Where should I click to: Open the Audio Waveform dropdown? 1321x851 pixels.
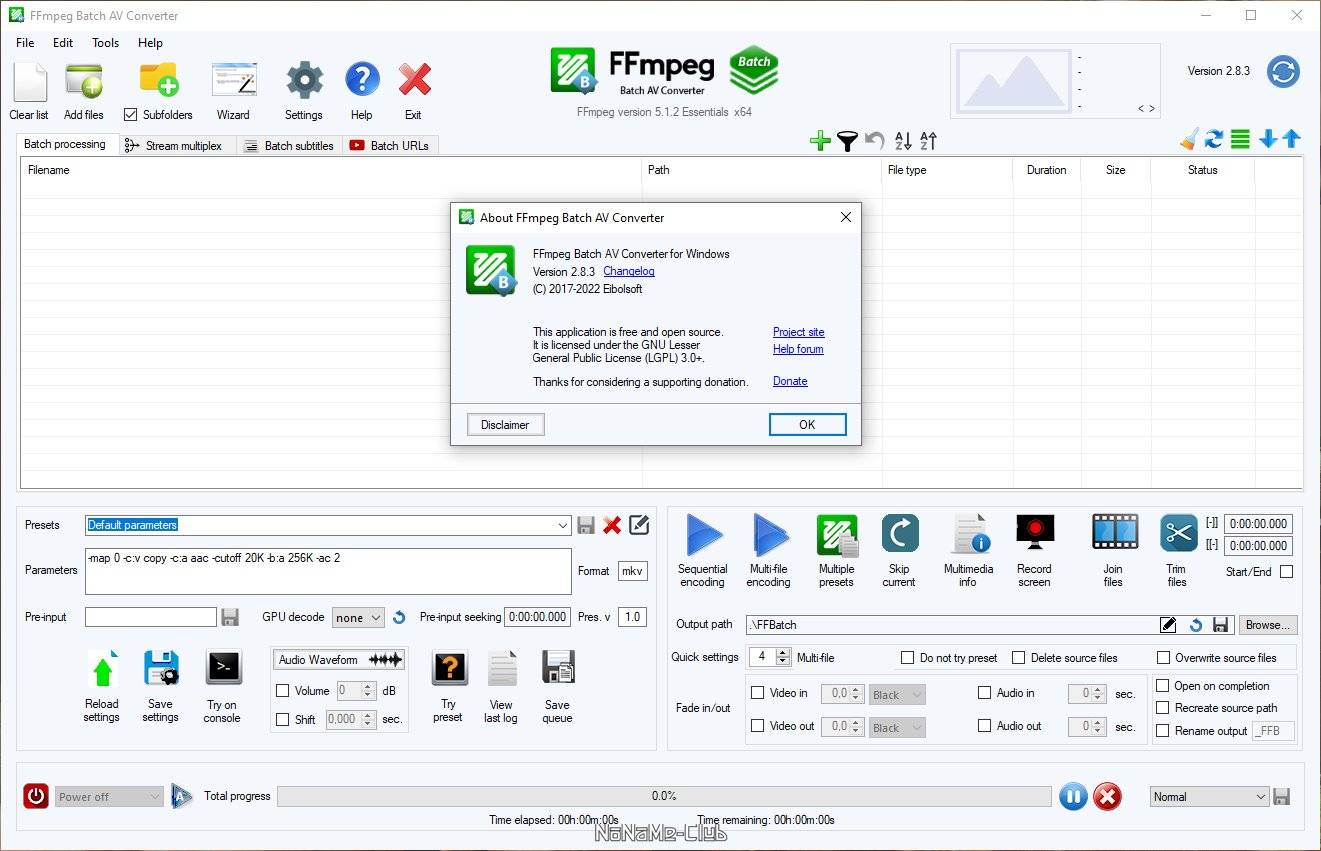tap(339, 660)
